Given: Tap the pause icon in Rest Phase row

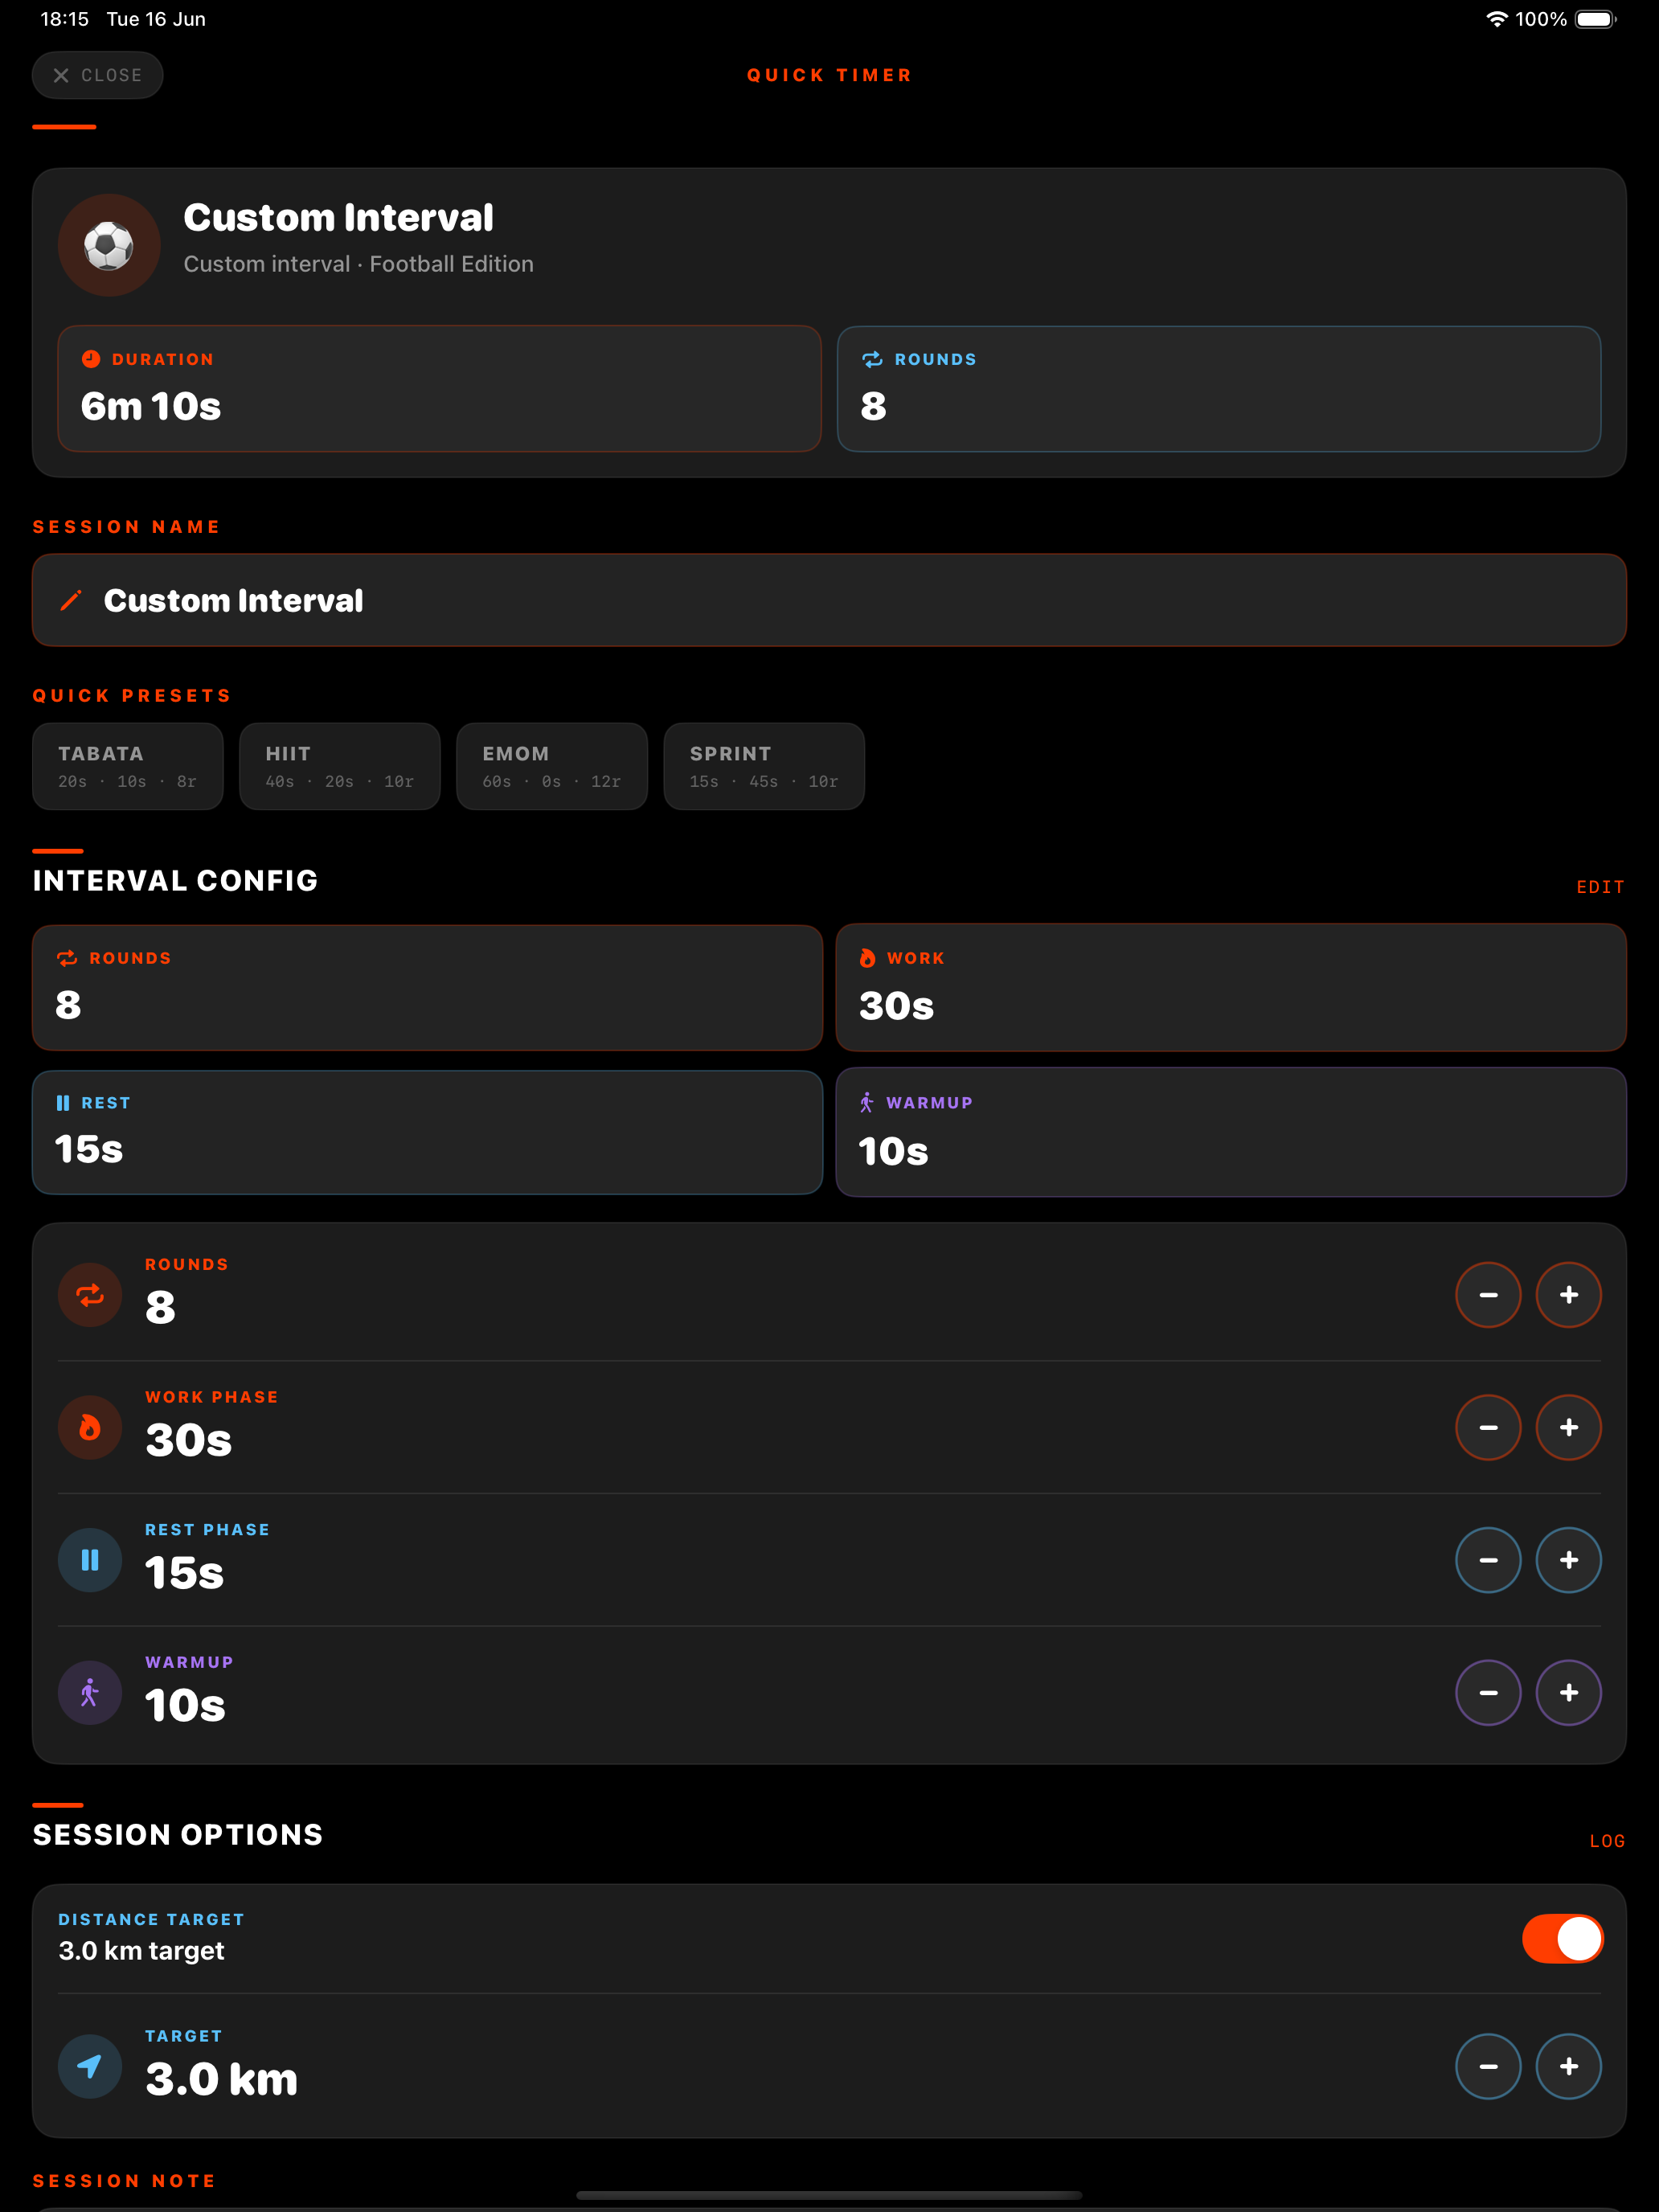Looking at the screenshot, I should coord(90,1560).
